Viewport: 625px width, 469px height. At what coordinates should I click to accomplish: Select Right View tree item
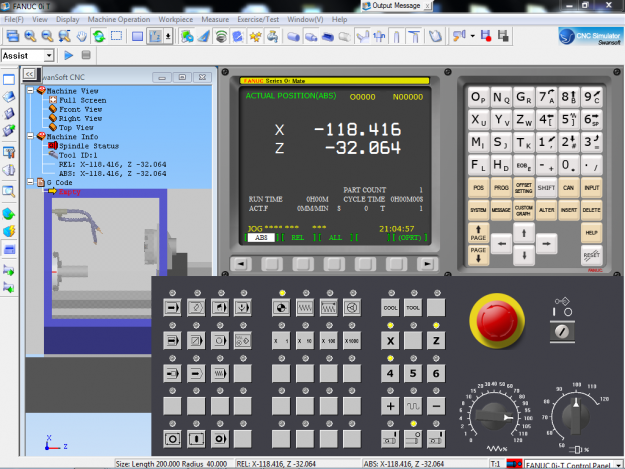tap(80, 118)
